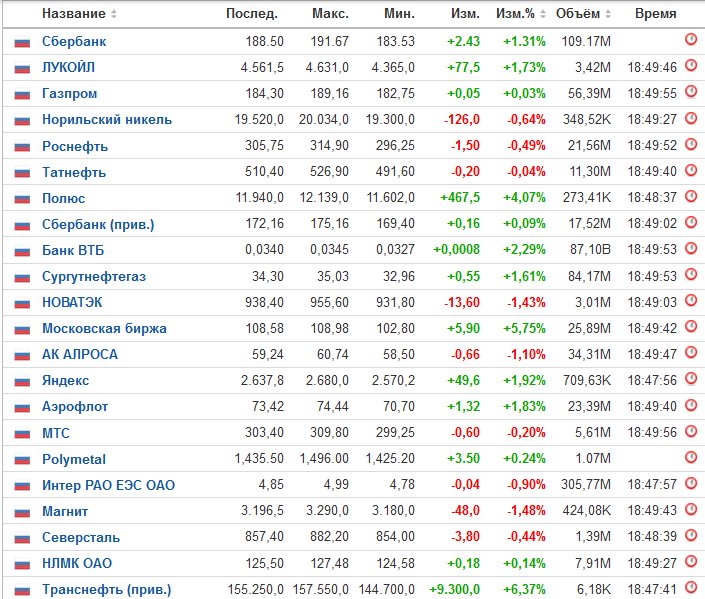Click the clock icon in the Сбербанк row
Image resolution: width=705 pixels, height=599 pixels.
(691, 40)
